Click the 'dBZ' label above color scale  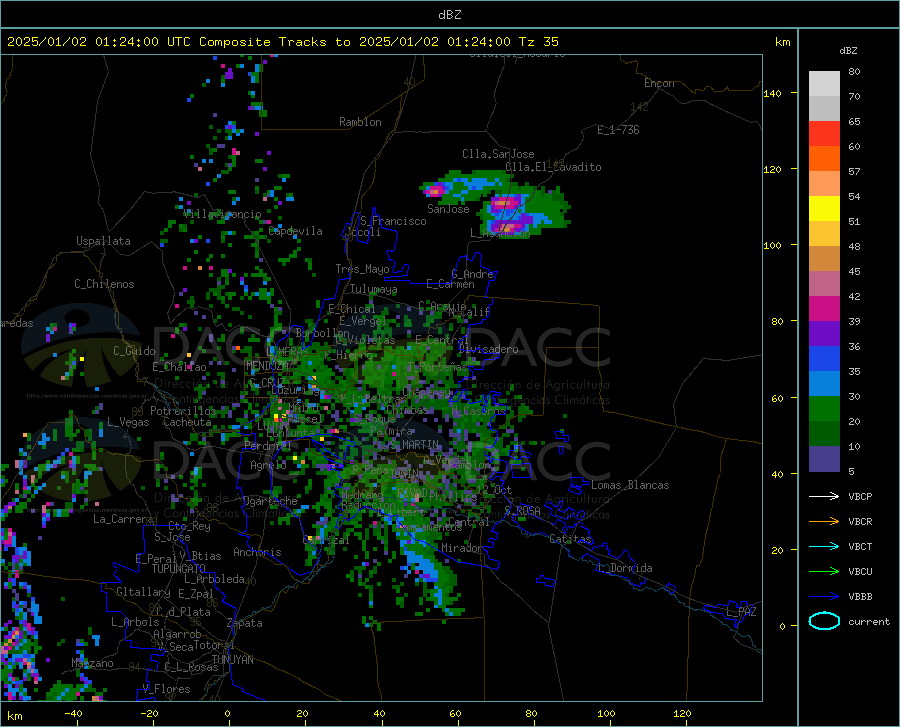848,51
